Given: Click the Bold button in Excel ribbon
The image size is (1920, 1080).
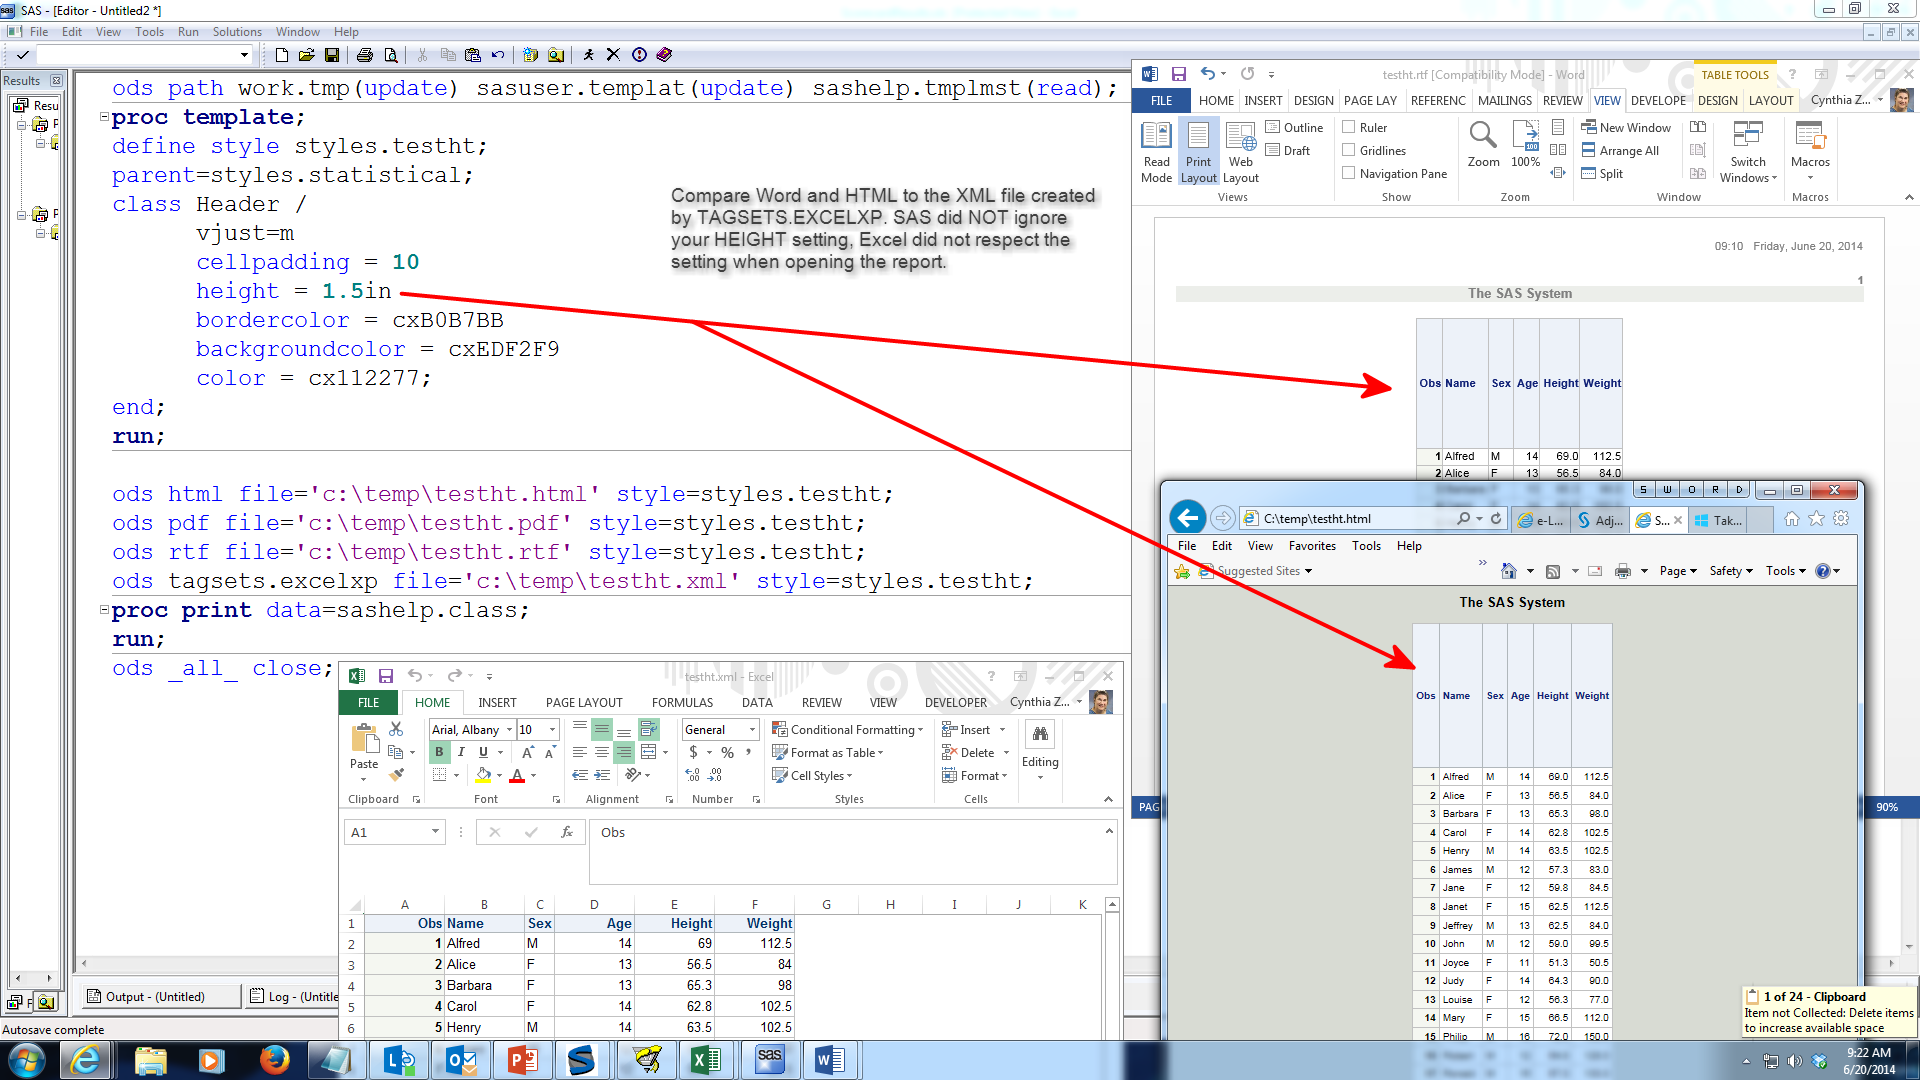Looking at the screenshot, I should (x=439, y=752).
